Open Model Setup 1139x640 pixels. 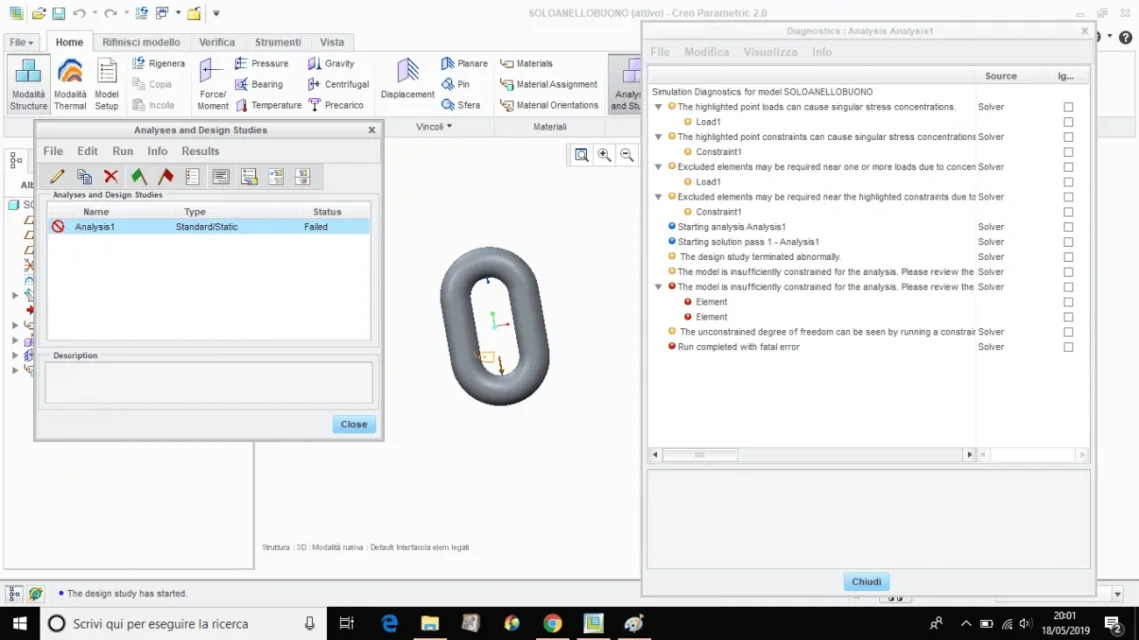(107, 84)
